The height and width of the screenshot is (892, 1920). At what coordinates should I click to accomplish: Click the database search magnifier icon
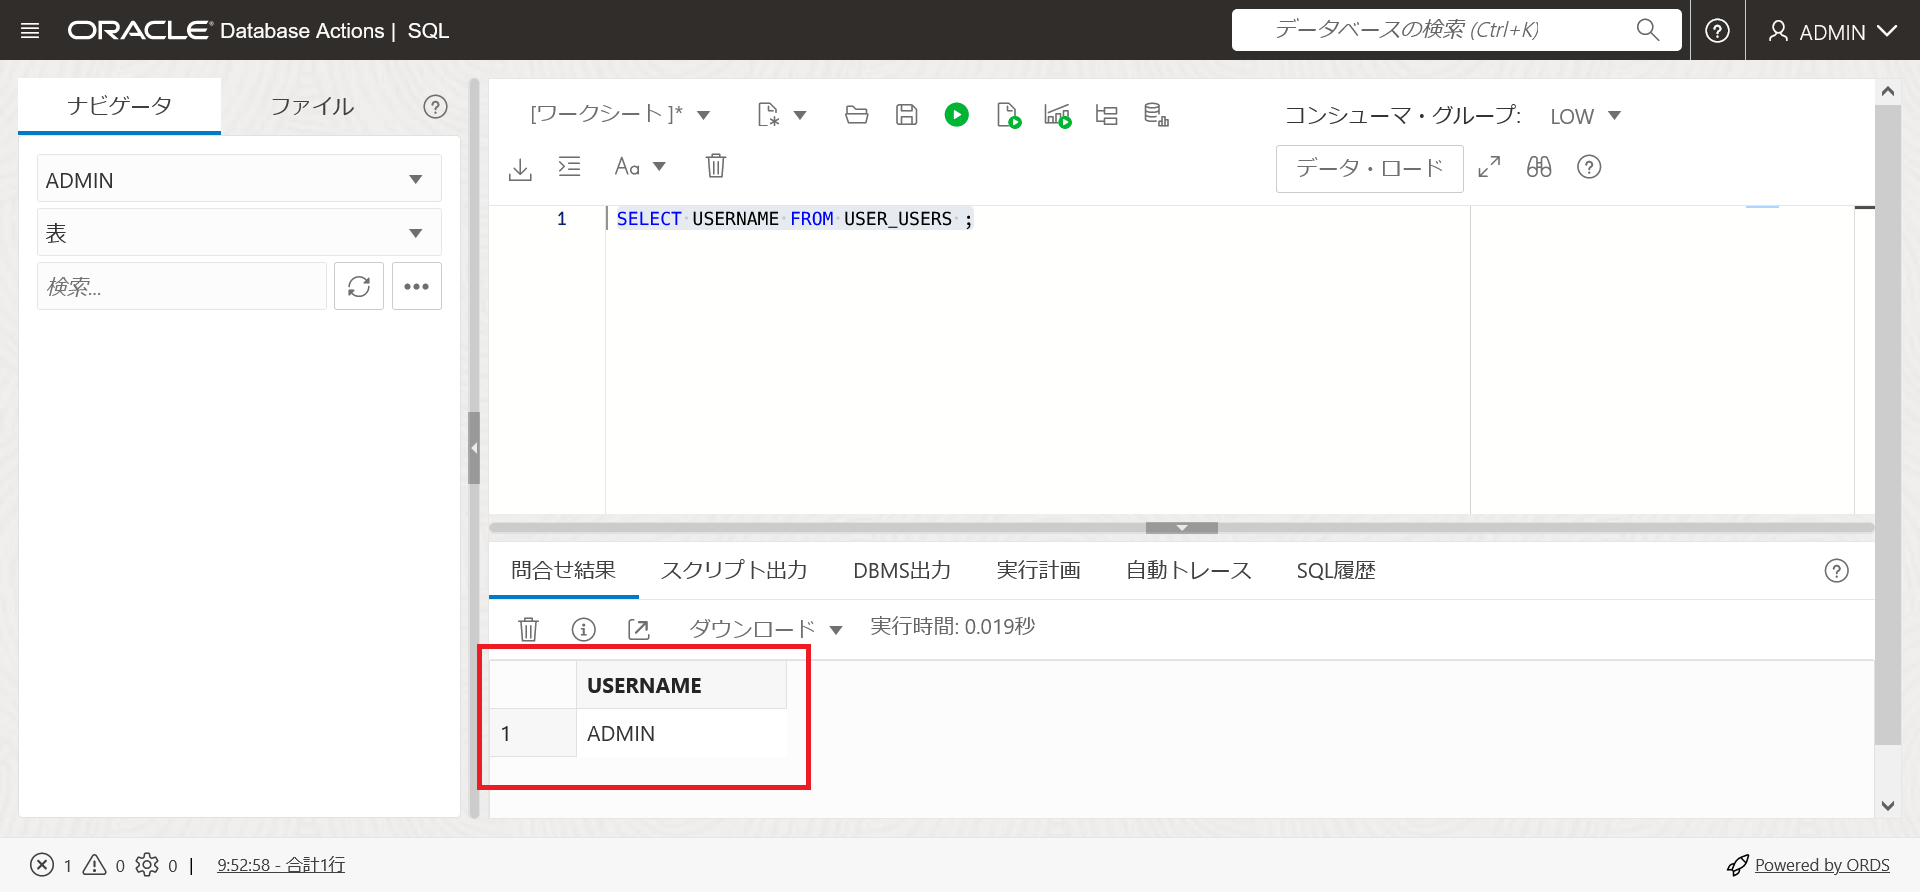pyautogui.click(x=1648, y=30)
